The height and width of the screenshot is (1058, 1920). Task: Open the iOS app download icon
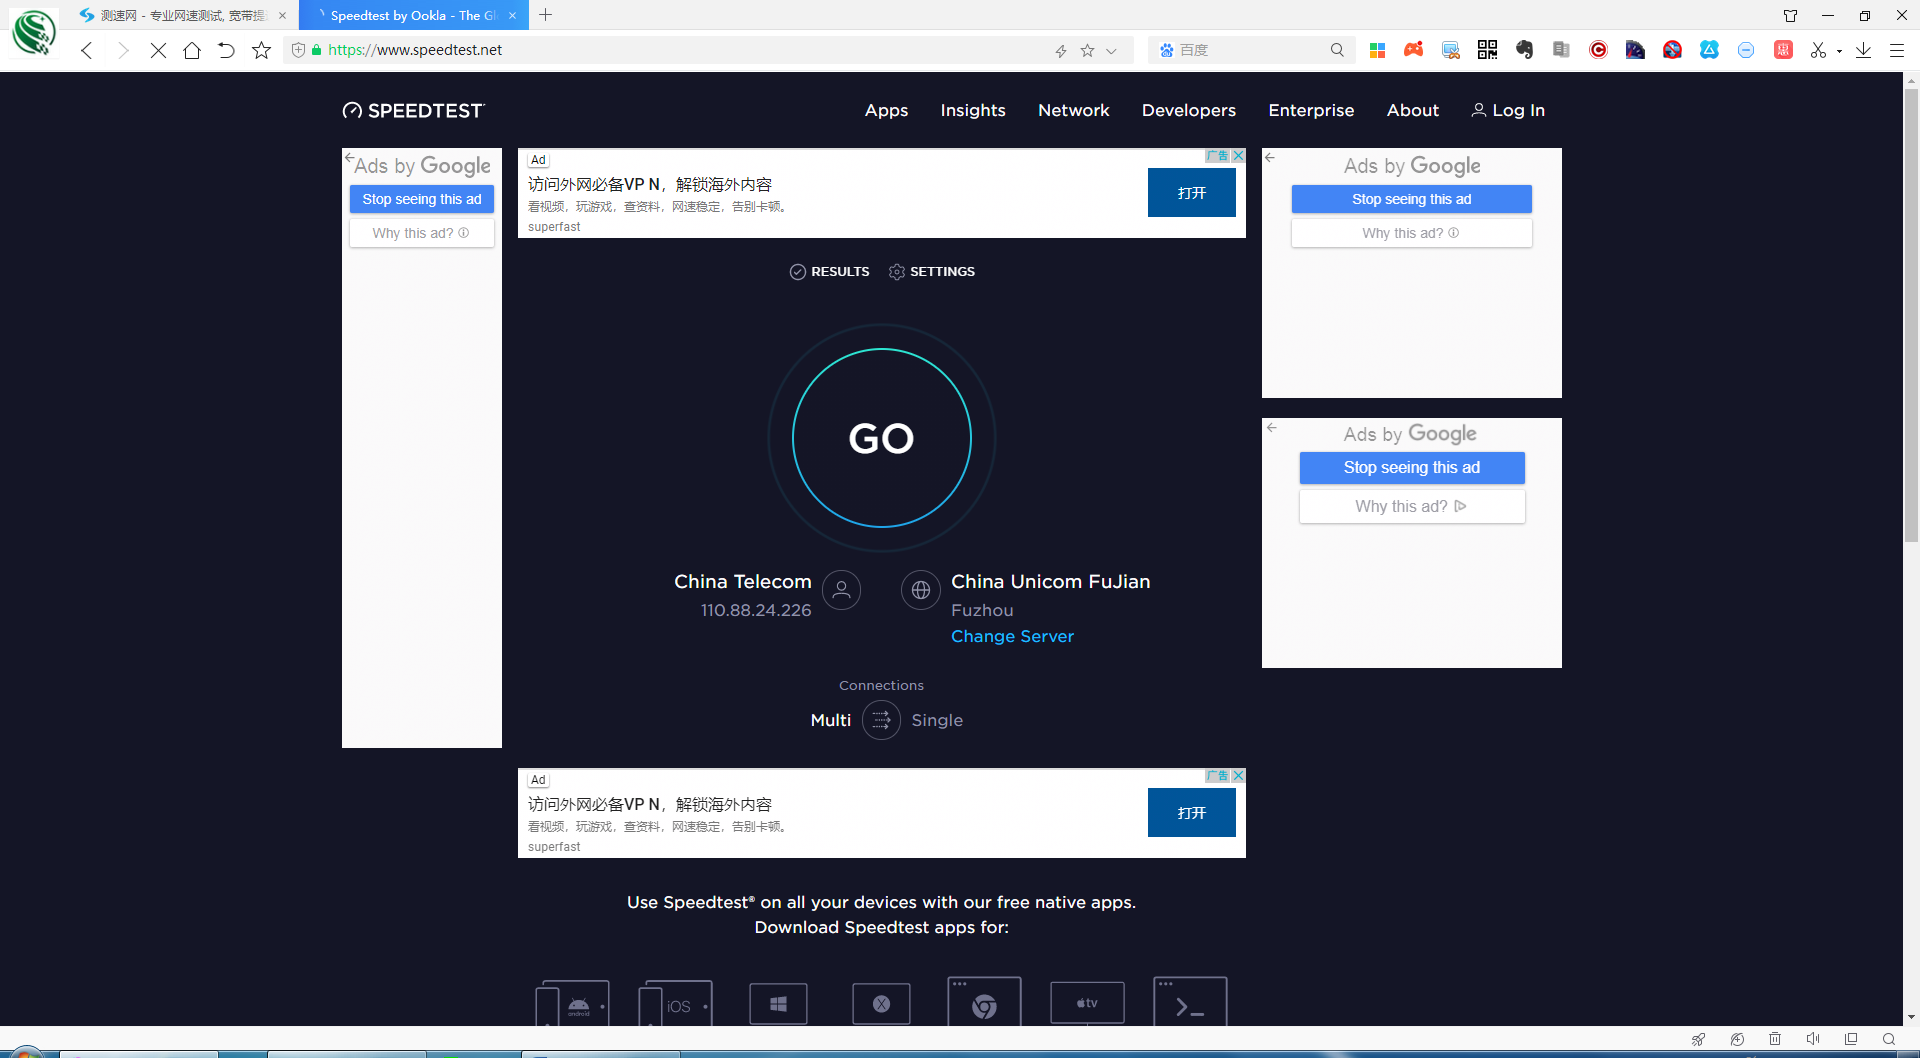(x=676, y=1003)
